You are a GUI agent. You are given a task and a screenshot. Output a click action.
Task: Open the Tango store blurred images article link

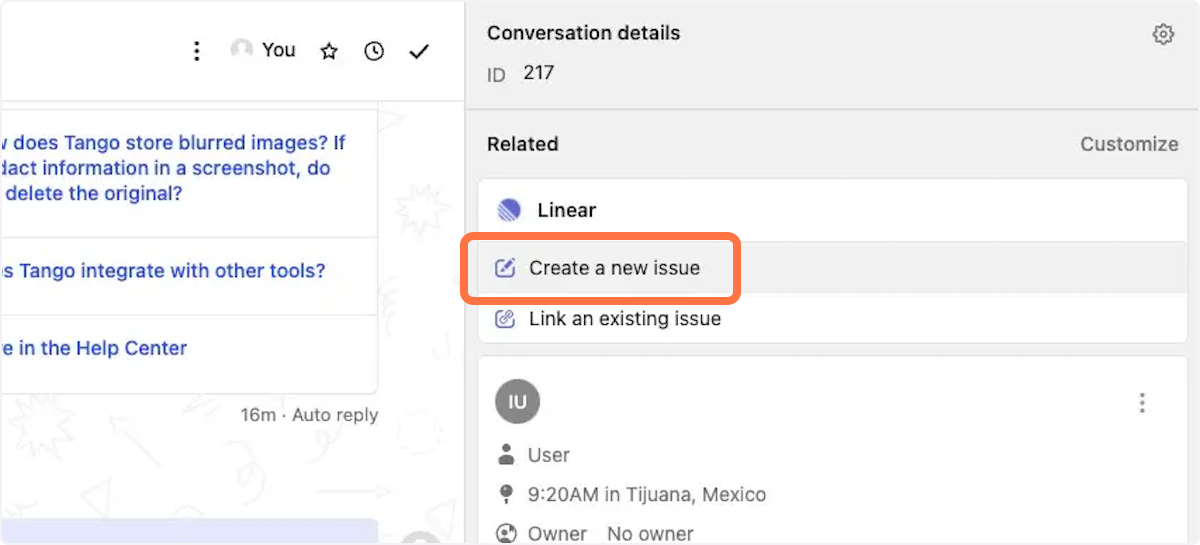[173, 168]
